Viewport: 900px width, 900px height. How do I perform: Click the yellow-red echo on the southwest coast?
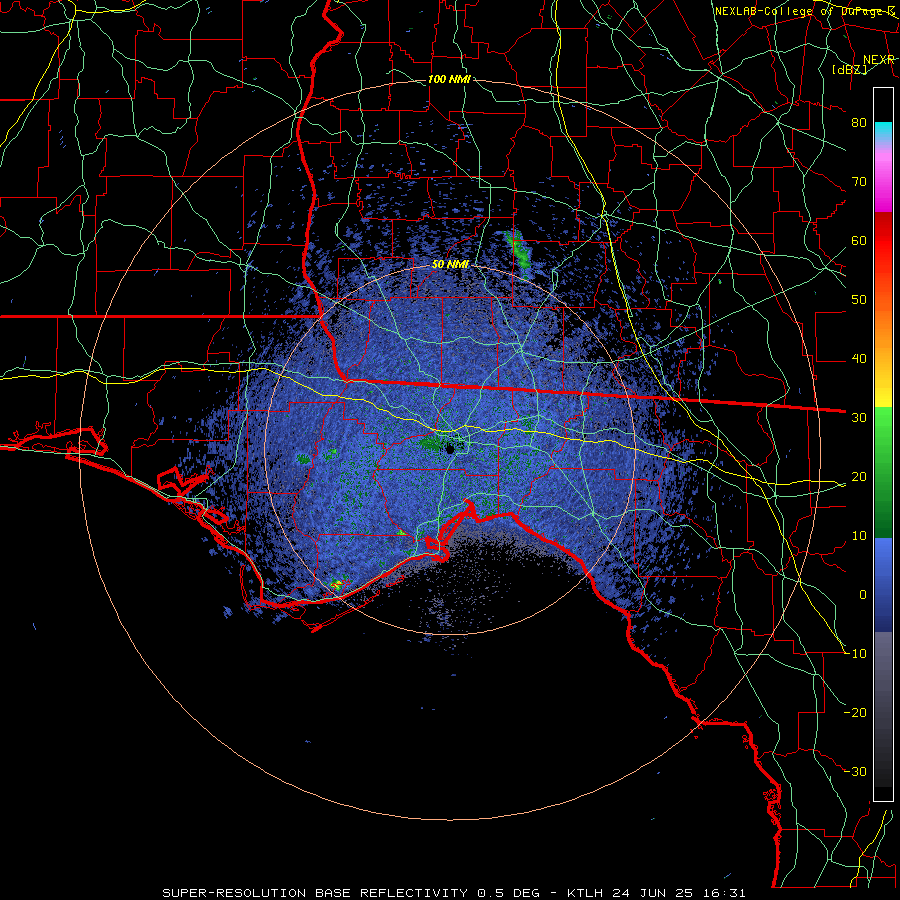tap(336, 585)
